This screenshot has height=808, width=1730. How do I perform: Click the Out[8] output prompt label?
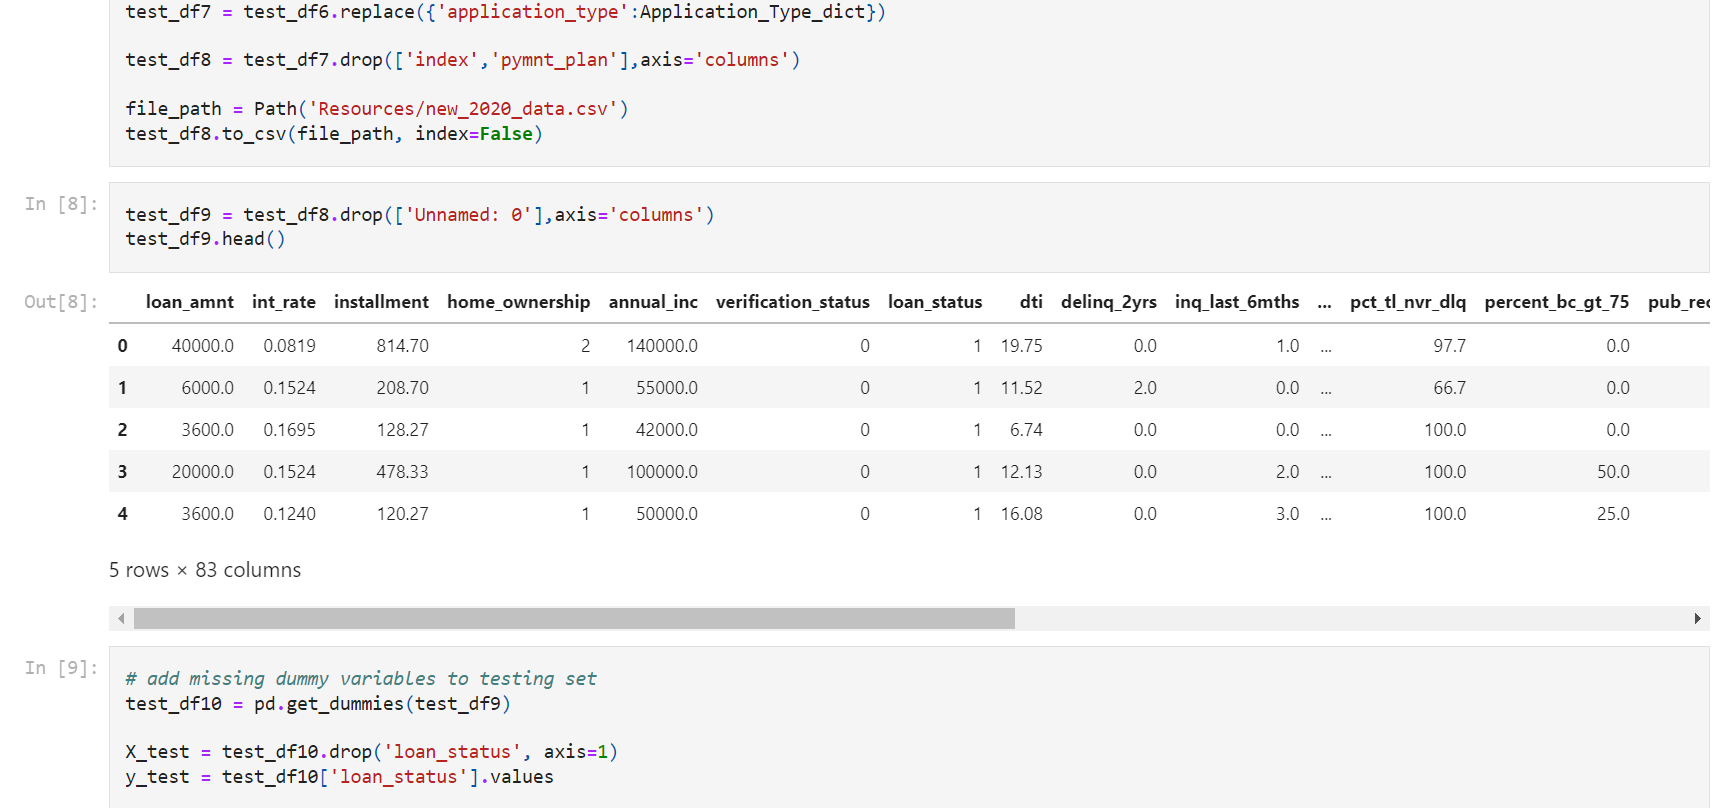click(61, 302)
